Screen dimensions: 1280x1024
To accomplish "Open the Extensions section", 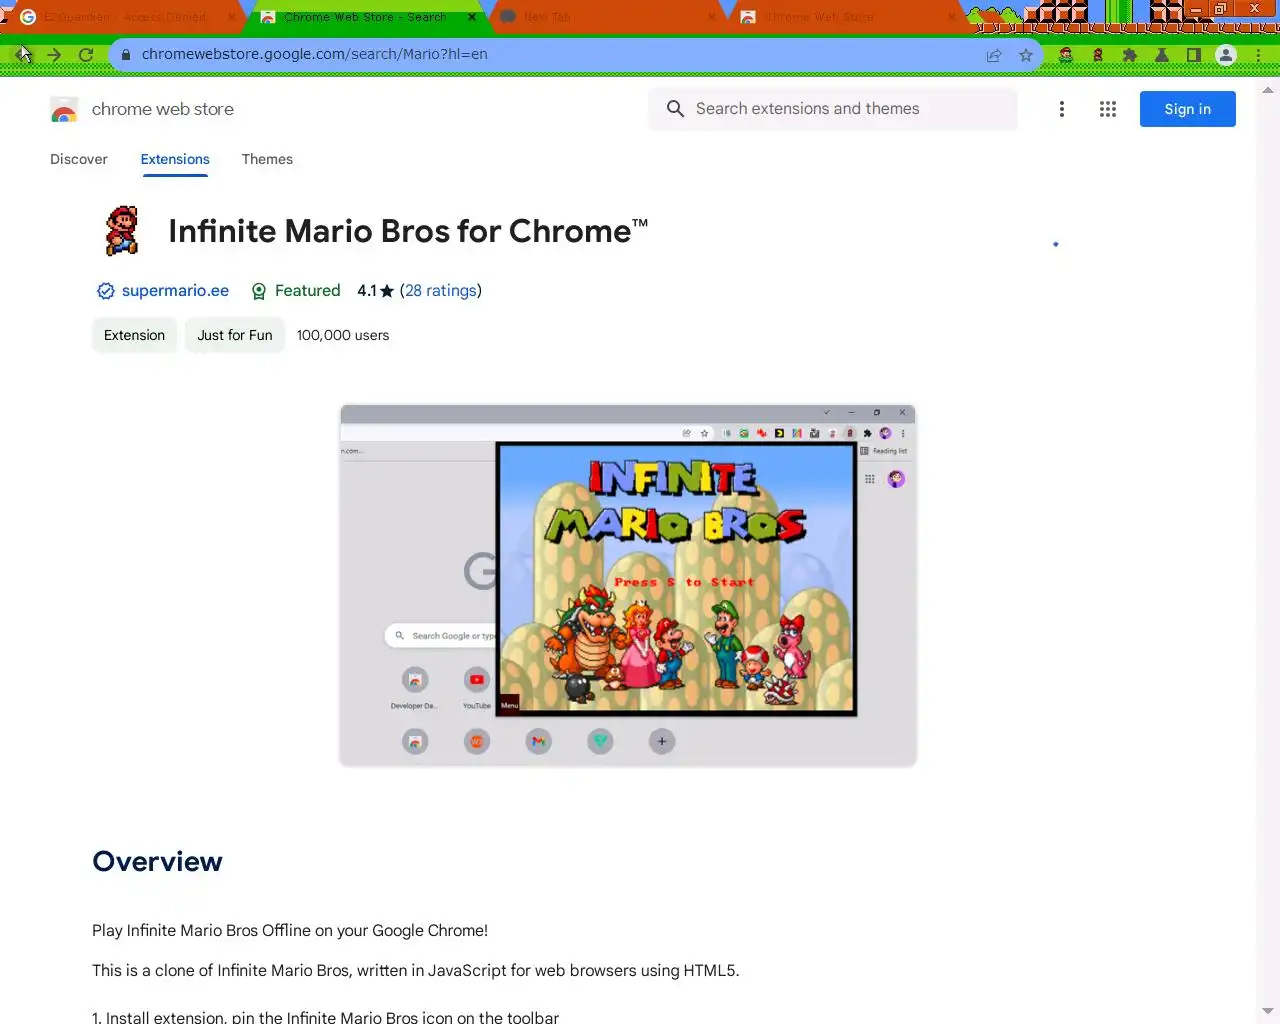I will pyautogui.click(x=175, y=159).
